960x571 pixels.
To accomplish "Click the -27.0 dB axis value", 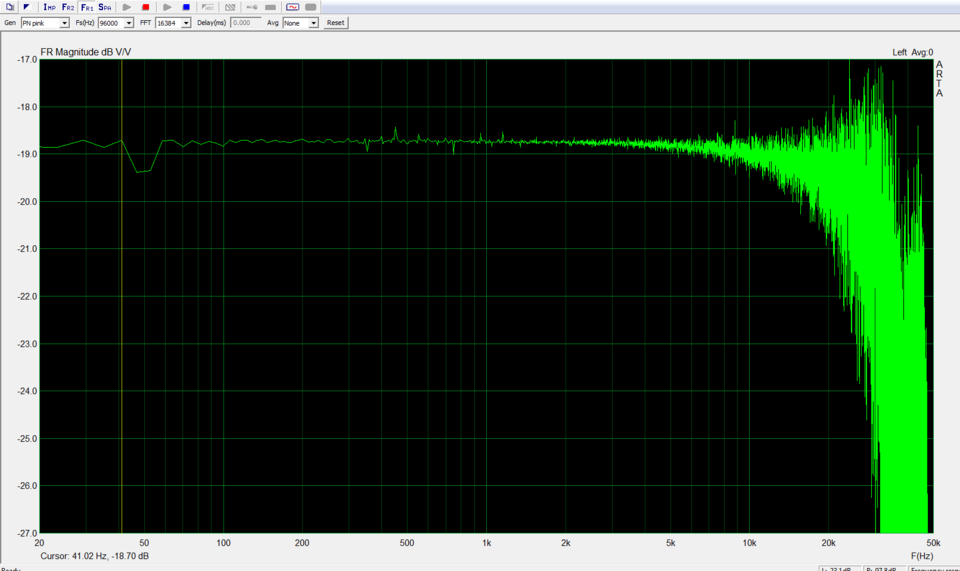I will pyautogui.click(x=27, y=533).
